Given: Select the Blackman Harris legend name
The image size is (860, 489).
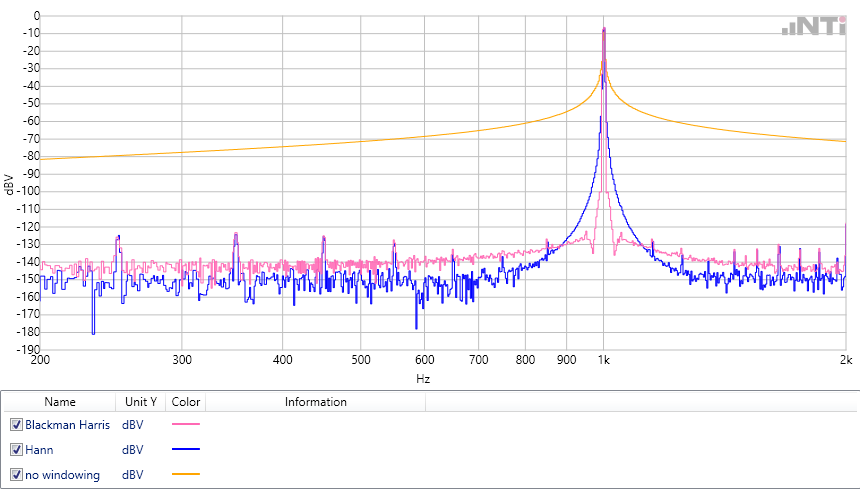Looking at the screenshot, I should [x=67, y=425].
